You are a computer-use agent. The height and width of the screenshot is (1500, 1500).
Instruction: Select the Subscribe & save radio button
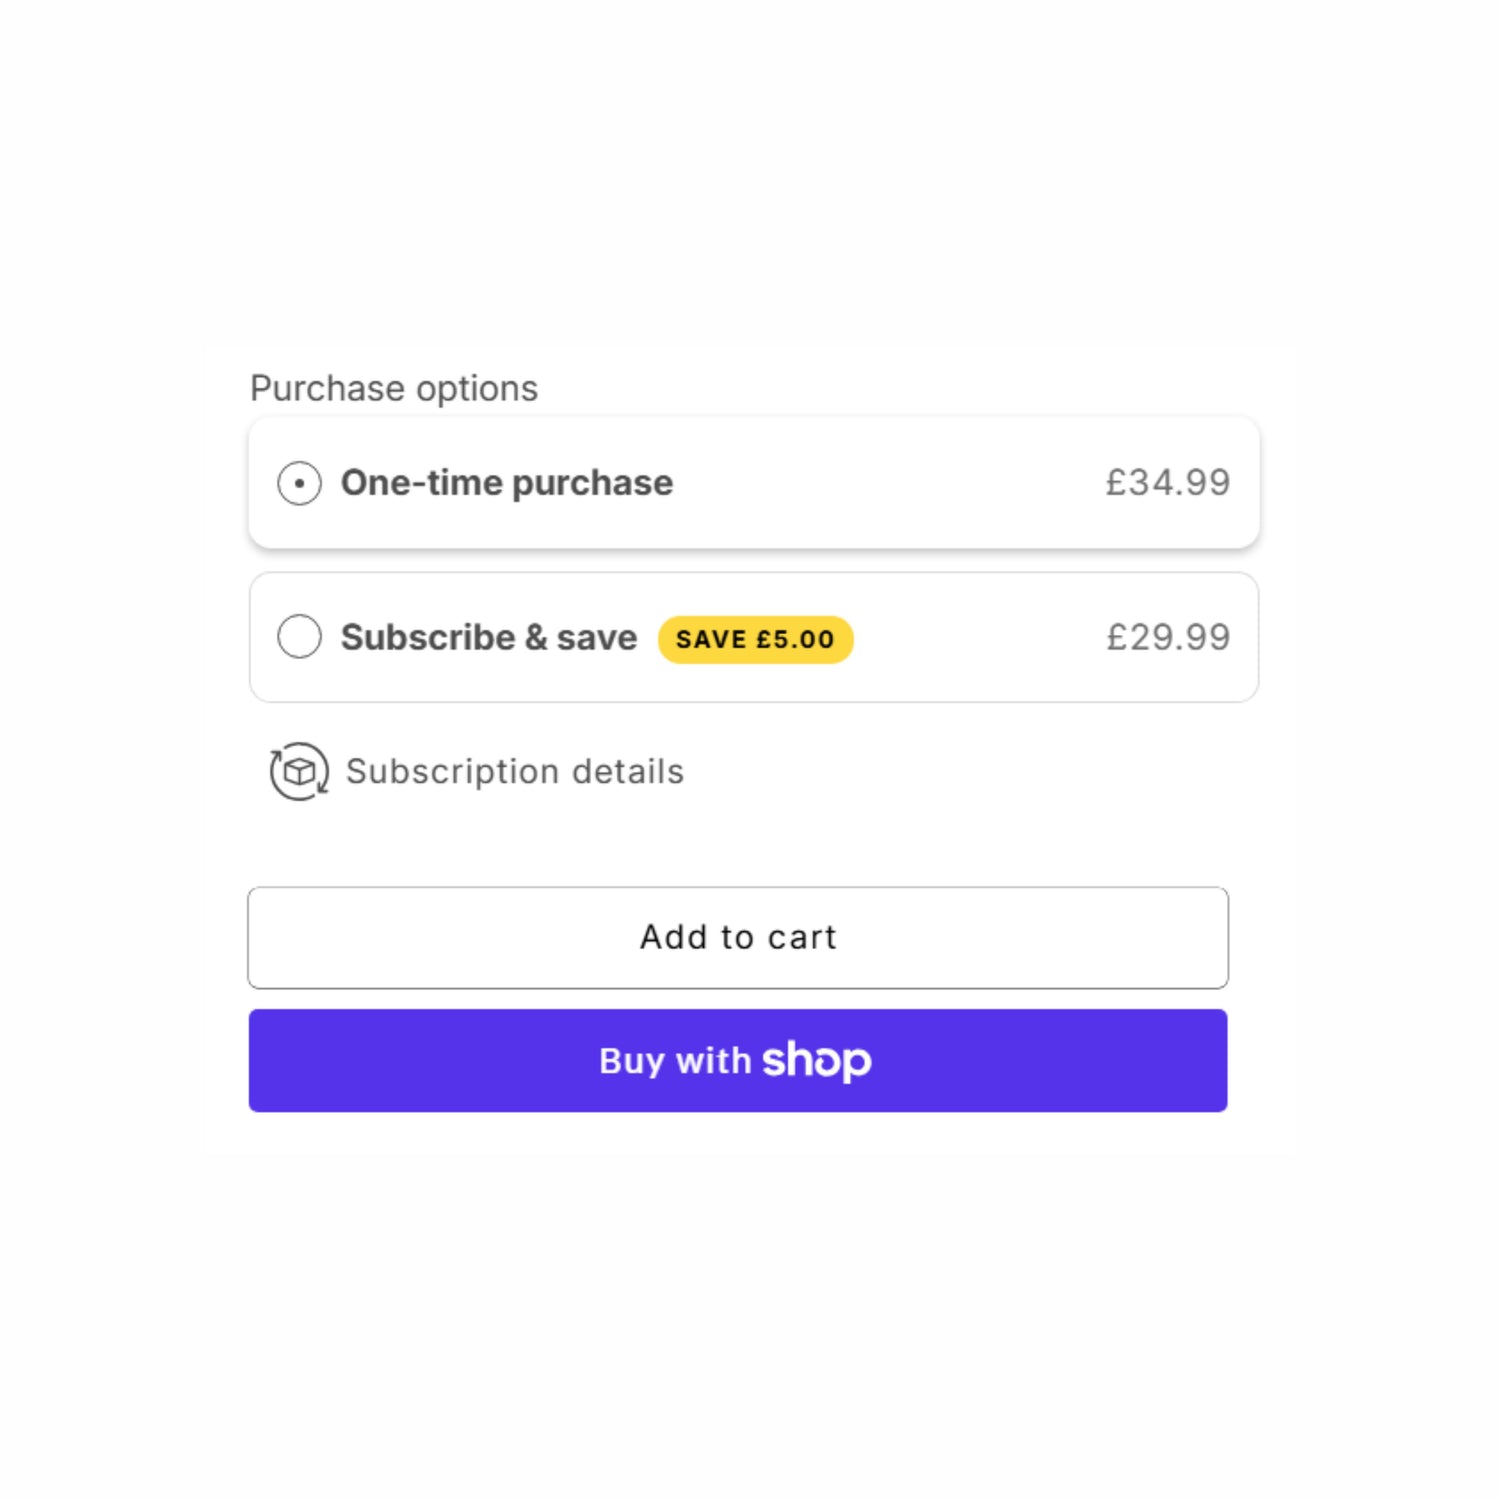tap(299, 637)
